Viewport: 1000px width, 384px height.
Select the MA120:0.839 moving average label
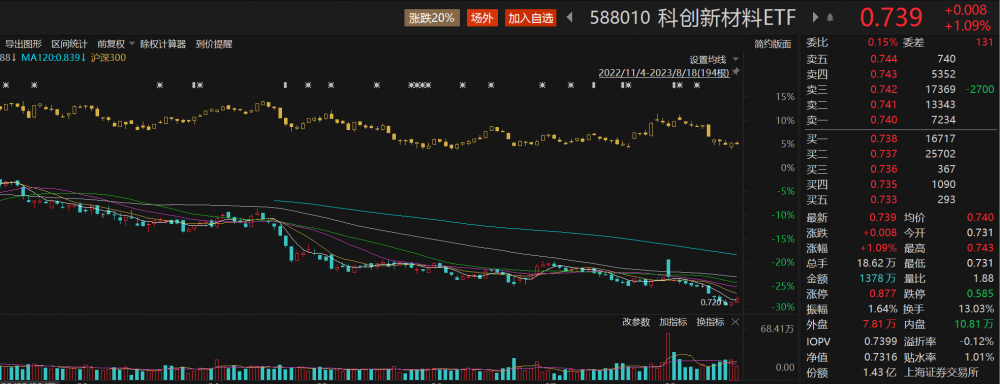53,57
